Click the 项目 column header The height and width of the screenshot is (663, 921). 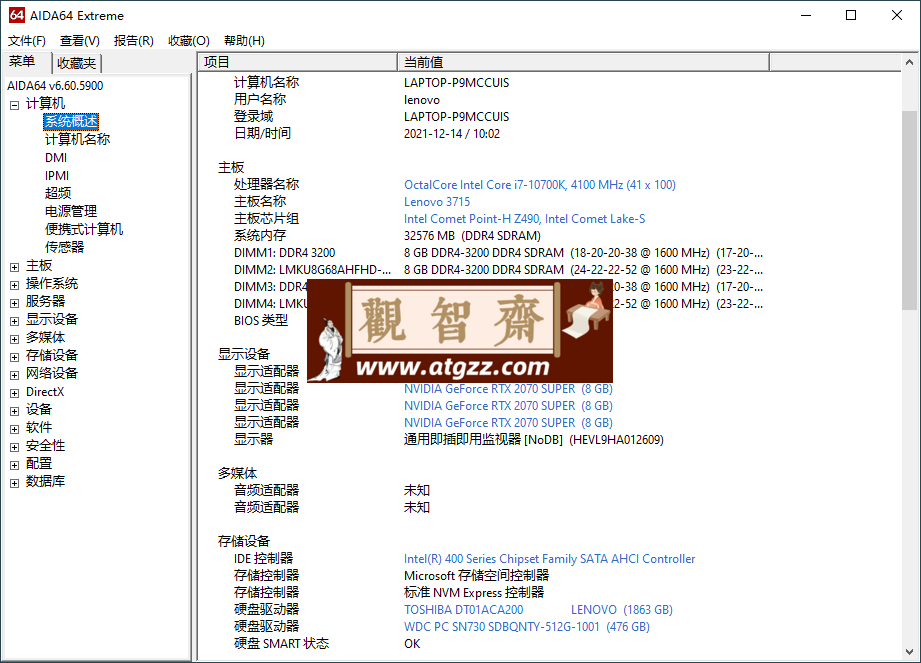pos(298,62)
